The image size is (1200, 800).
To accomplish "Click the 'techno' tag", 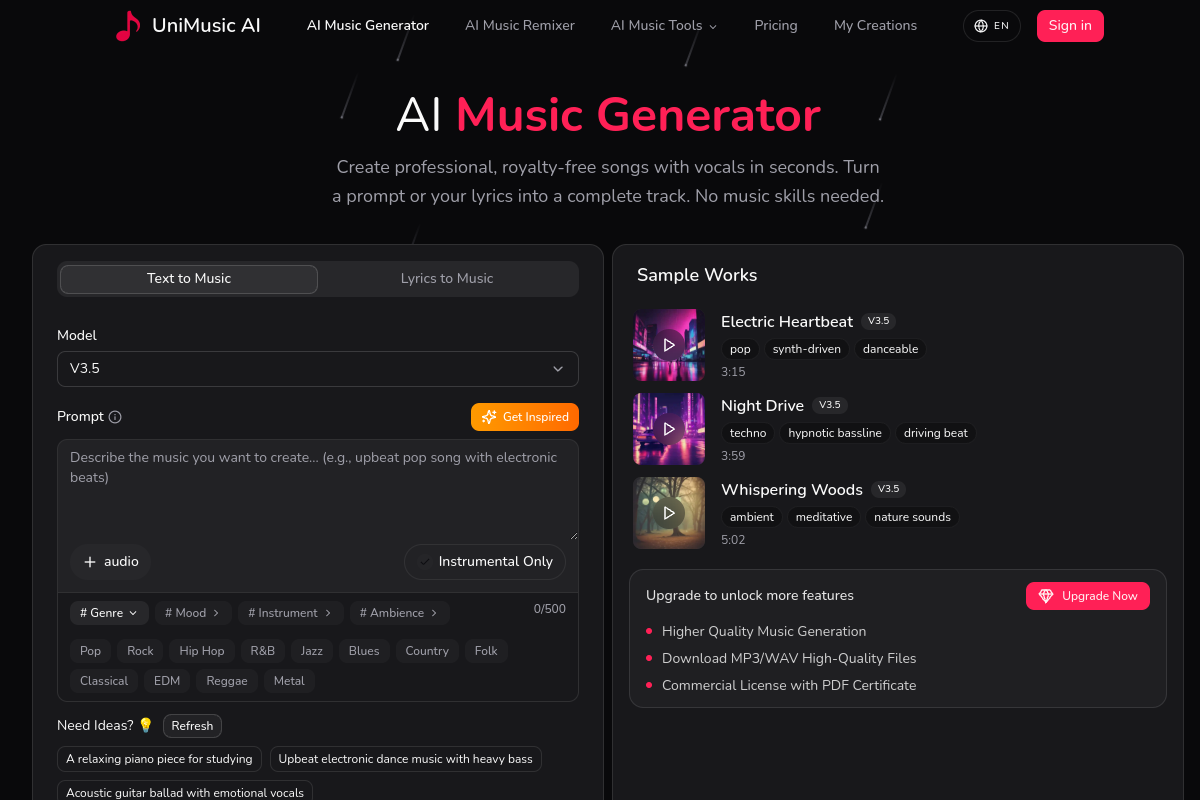I will point(748,433).
